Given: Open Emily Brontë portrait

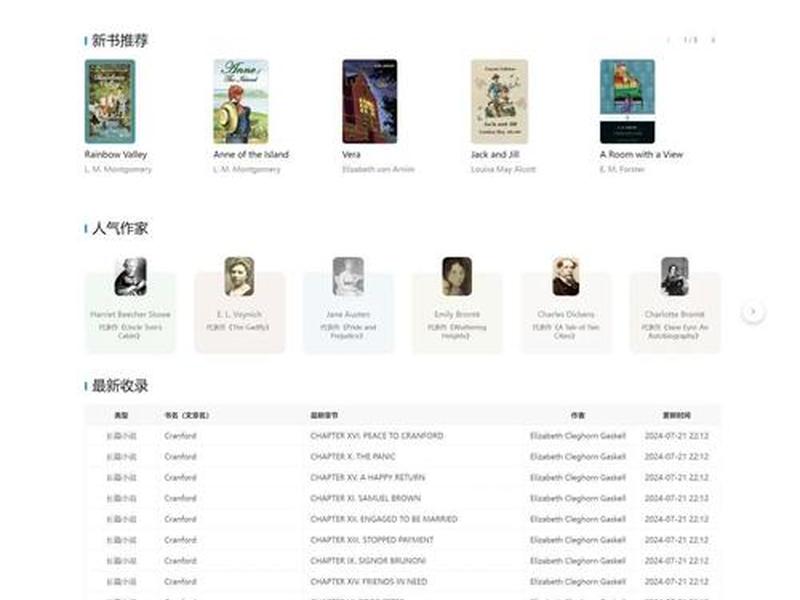Looking at the screenshot, I should (x=457, y=277).
